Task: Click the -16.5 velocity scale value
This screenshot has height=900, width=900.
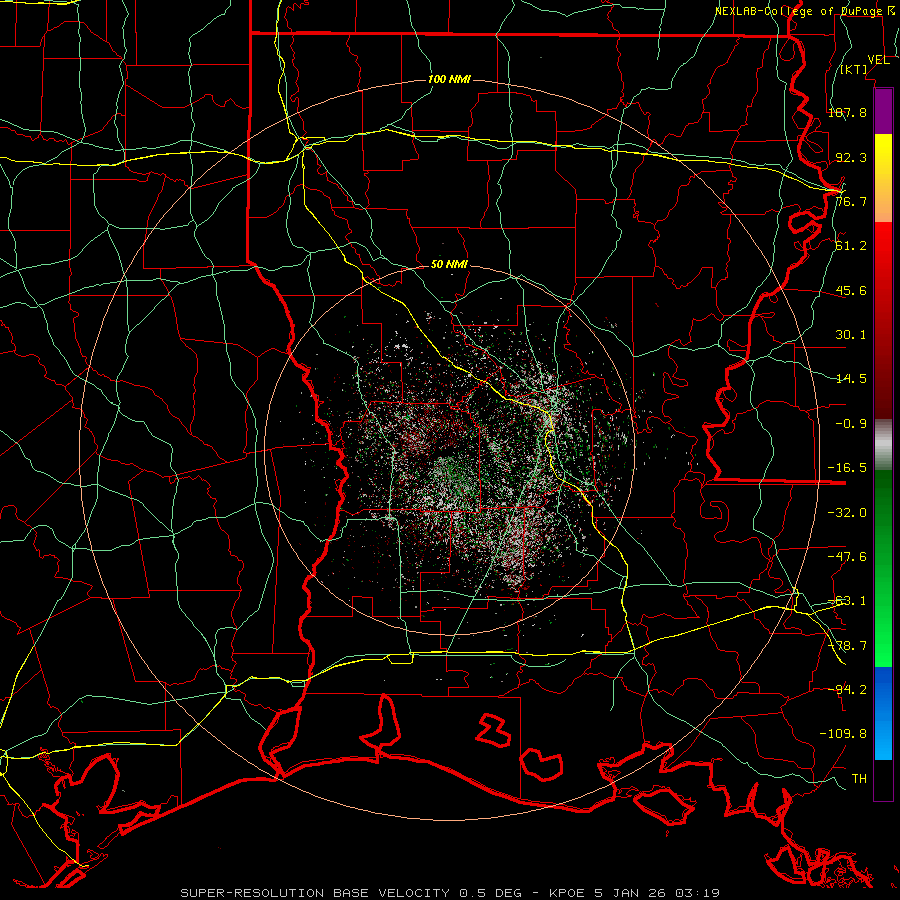Action: [847, 468]
